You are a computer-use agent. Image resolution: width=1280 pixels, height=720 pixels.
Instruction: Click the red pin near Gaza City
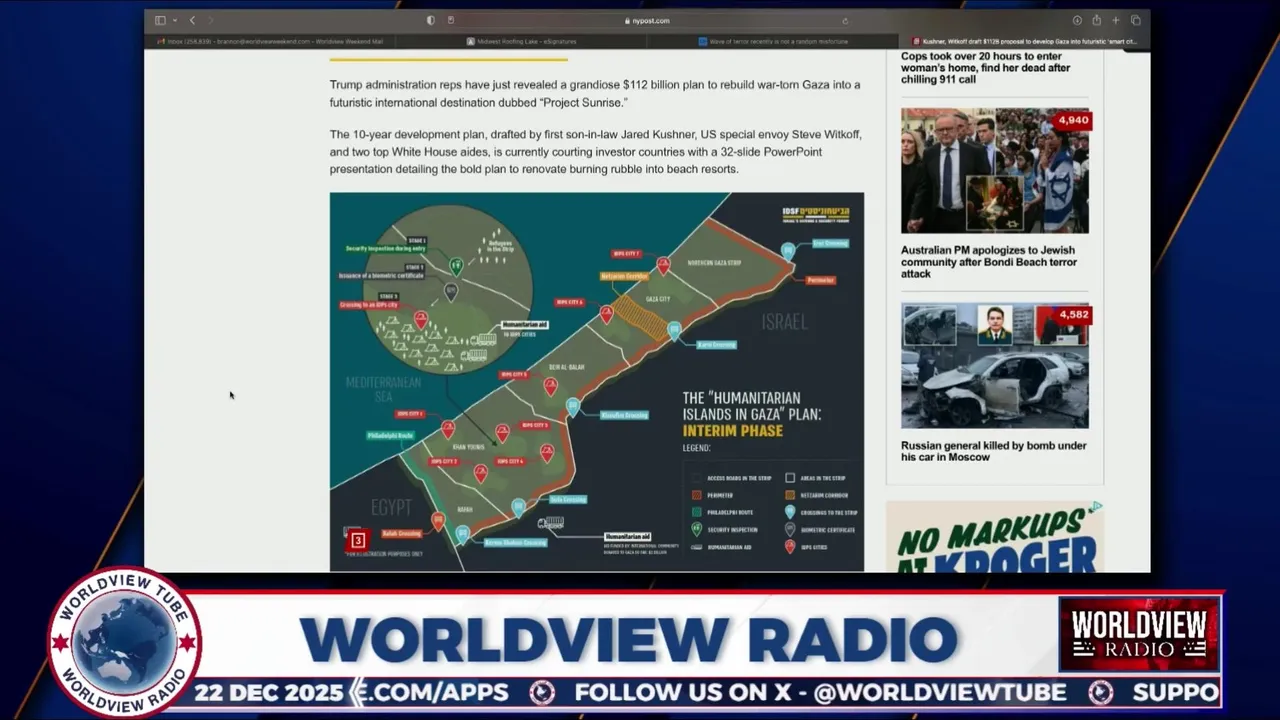pos(663,265)
